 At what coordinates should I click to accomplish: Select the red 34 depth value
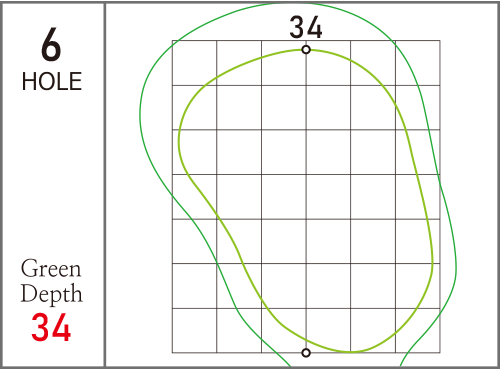(x=51, y=327)
